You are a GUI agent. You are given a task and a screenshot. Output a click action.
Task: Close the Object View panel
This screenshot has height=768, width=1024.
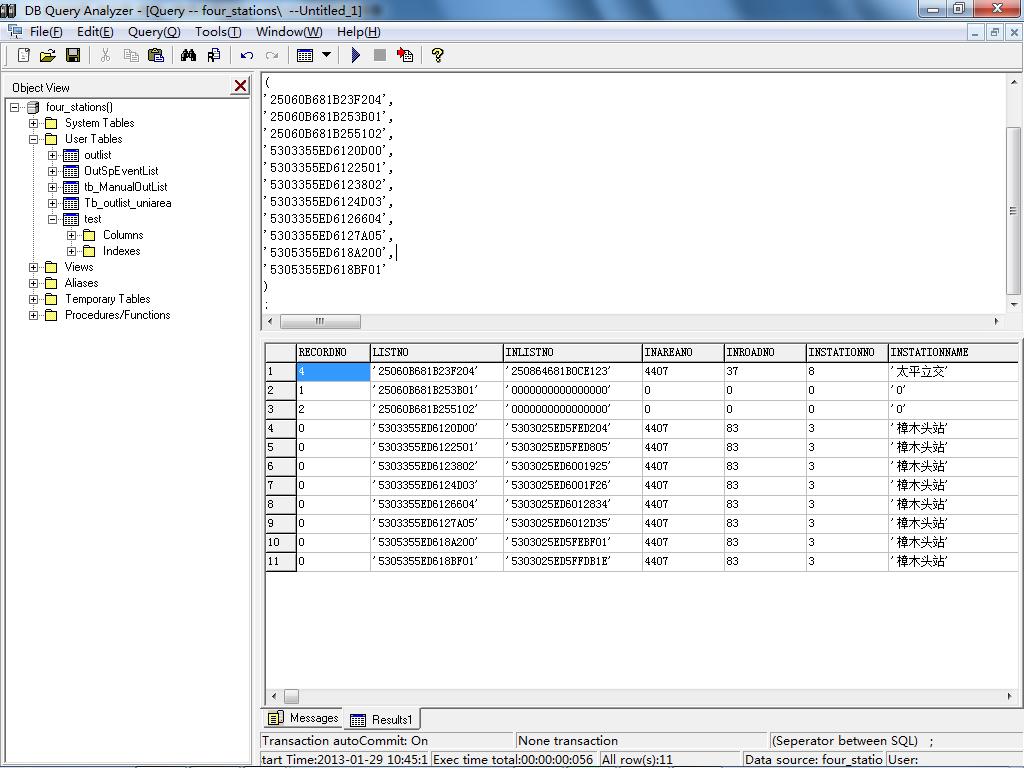pos(240,87)
